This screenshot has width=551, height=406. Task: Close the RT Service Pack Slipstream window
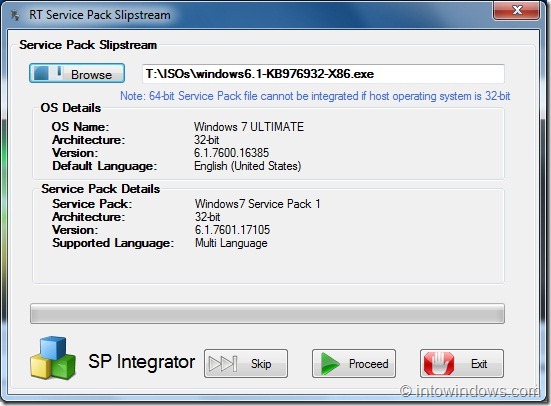pos(517,10)
